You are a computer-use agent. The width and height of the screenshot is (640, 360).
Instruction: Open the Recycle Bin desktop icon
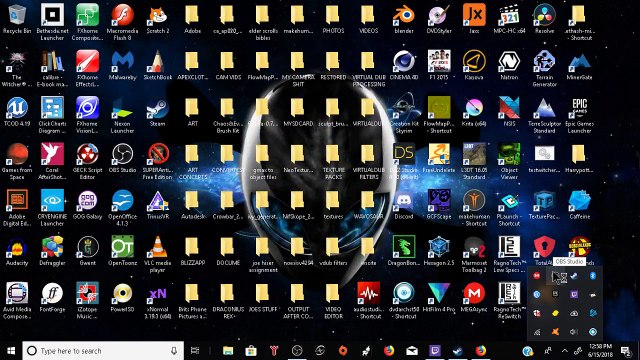click(x=17, y=19)
